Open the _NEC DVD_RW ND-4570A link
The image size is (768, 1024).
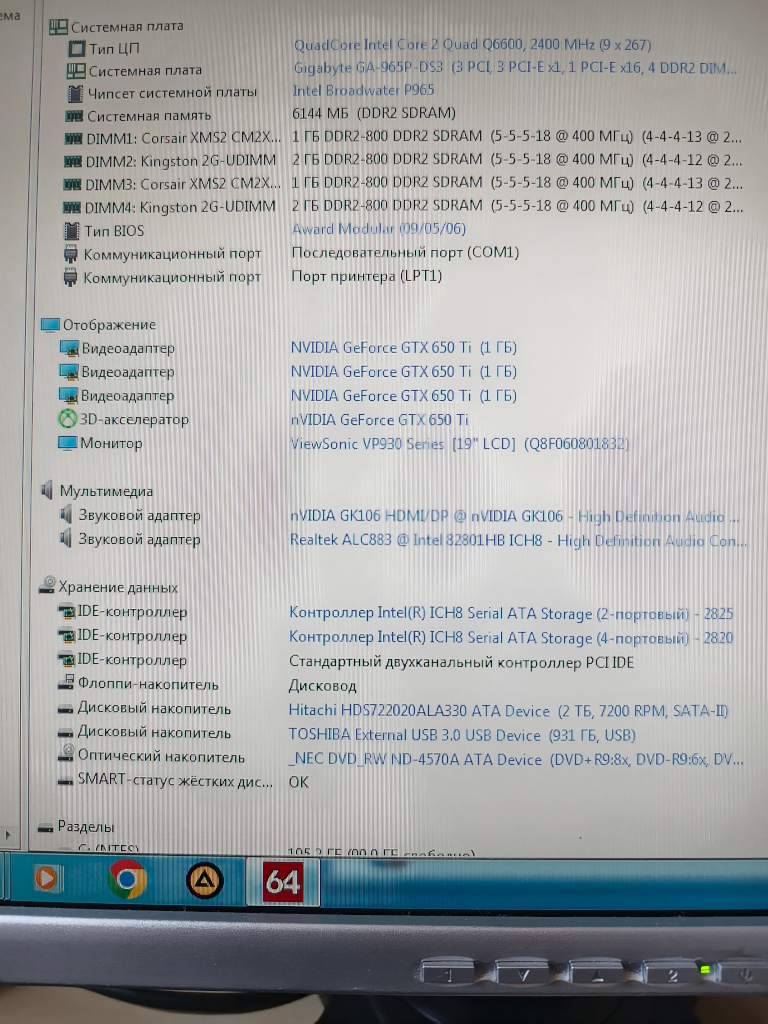pyautogui.click(x=516, y=760)
